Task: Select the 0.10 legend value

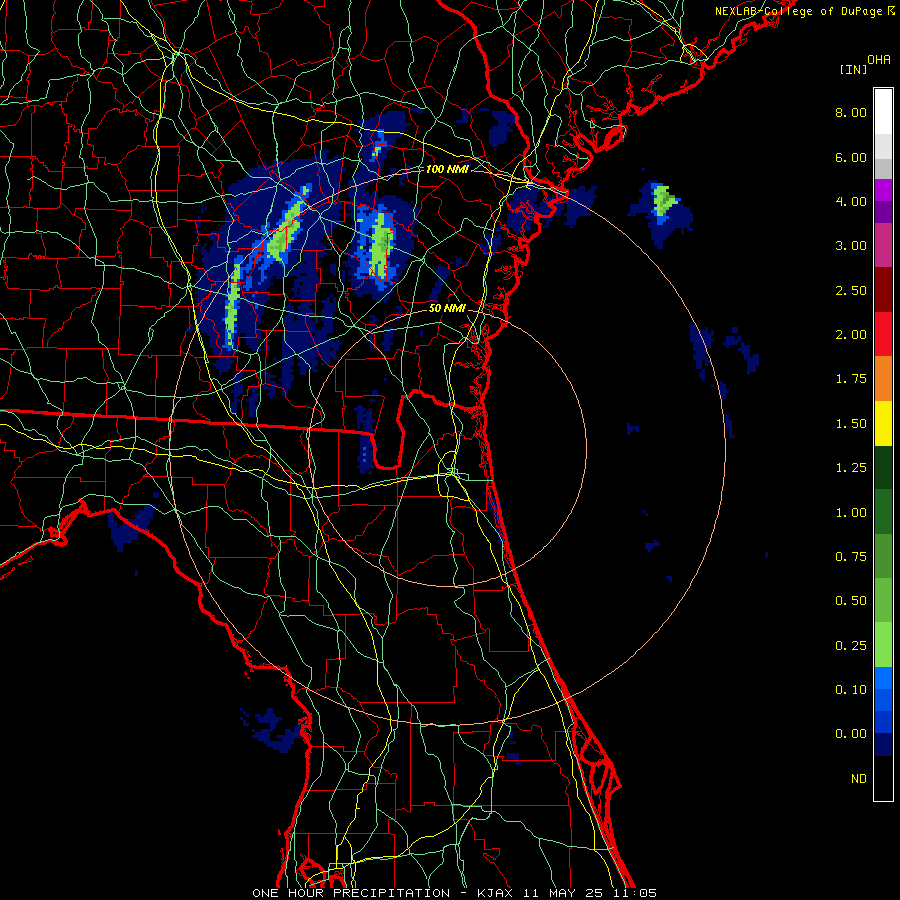Action: [x=851, y=690]
